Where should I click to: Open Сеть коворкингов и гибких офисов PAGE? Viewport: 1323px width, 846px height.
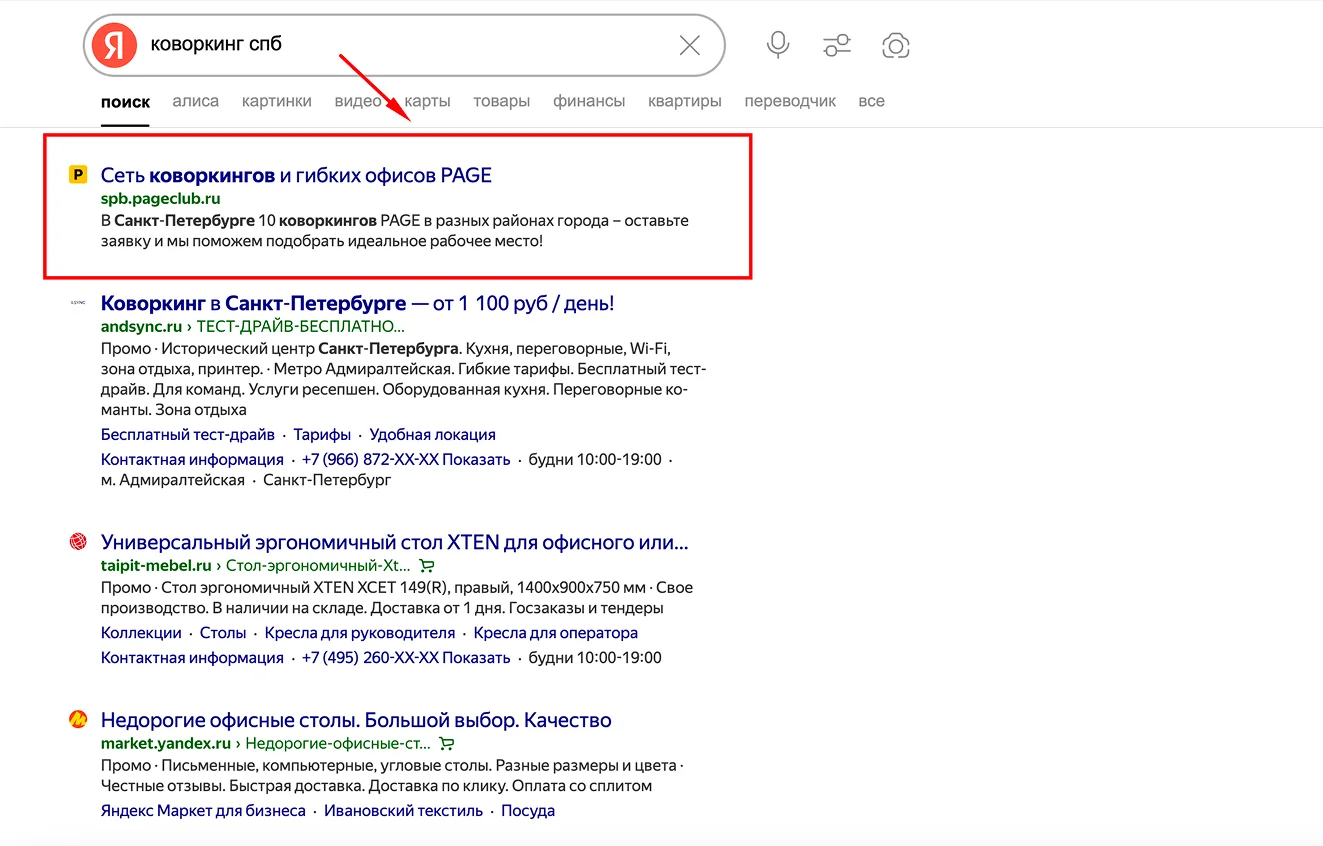[x=296, y=175]
